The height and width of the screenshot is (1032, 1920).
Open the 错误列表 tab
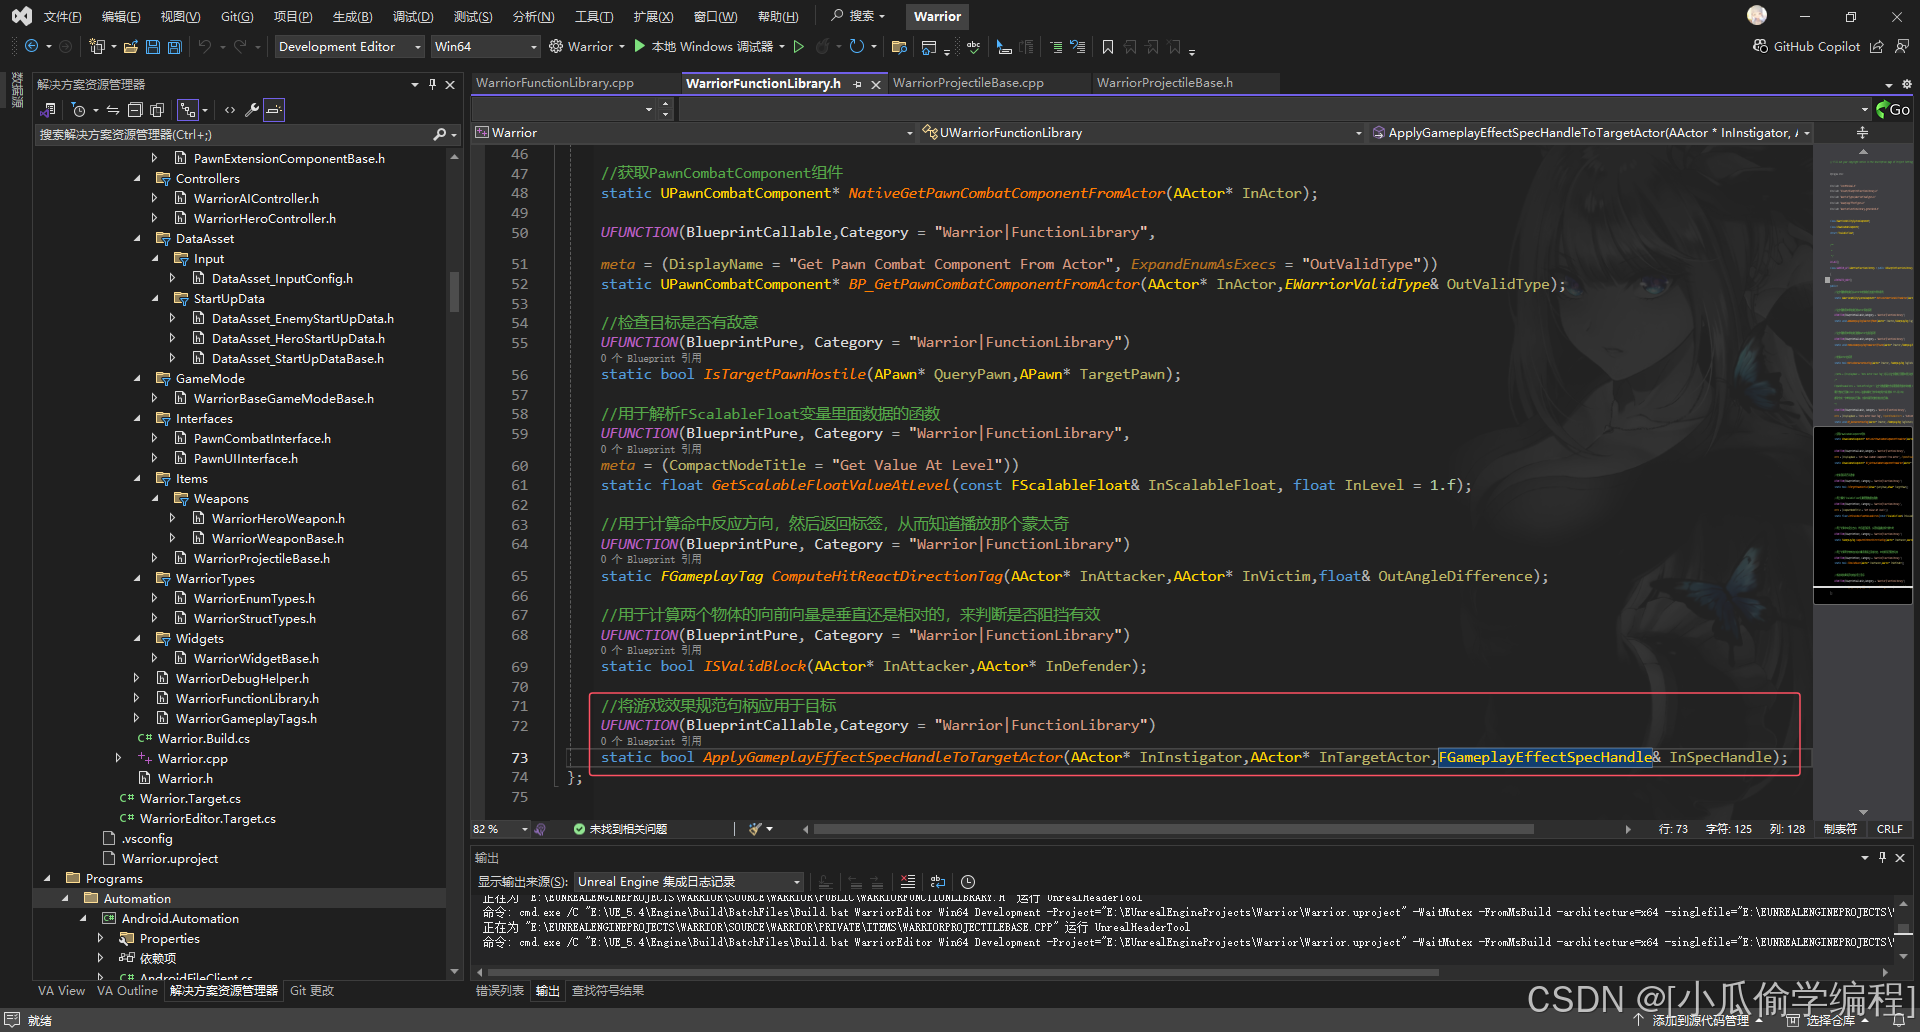coord(500,991)
